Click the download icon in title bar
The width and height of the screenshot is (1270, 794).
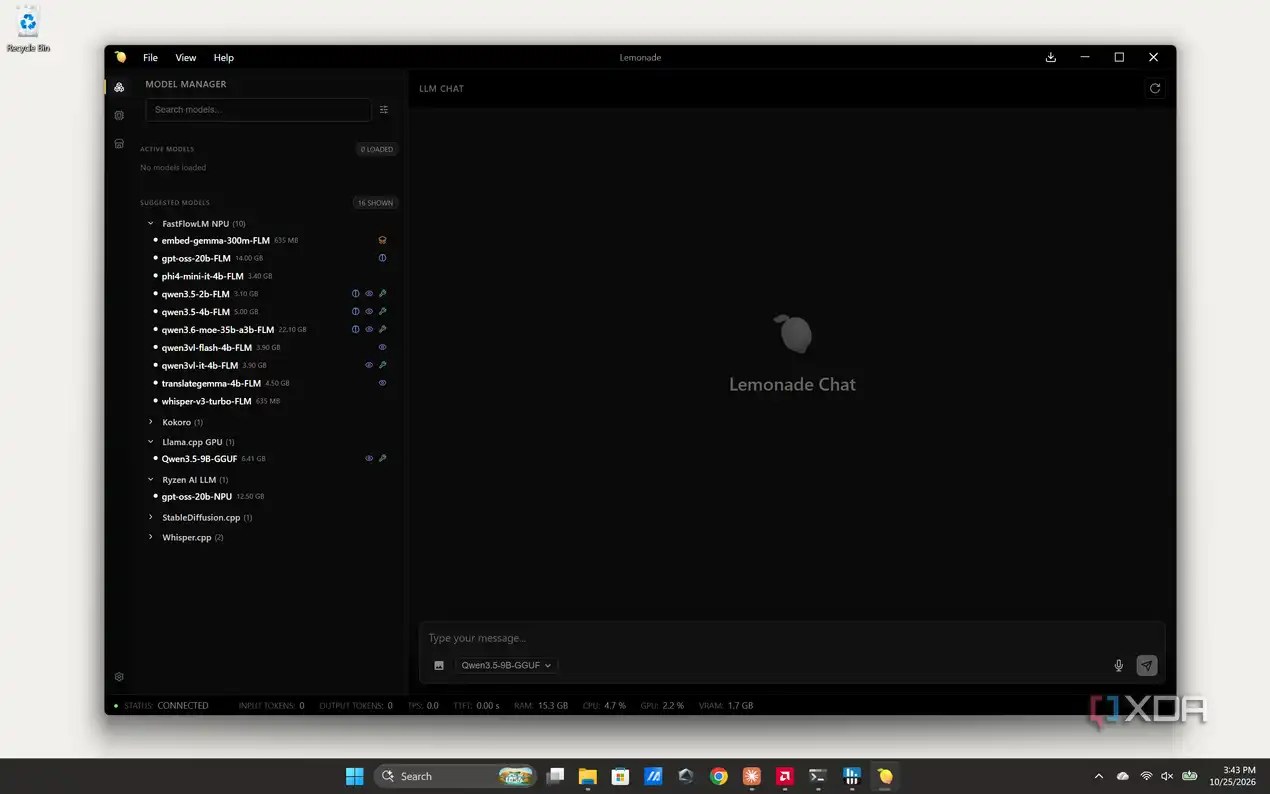1051,58
